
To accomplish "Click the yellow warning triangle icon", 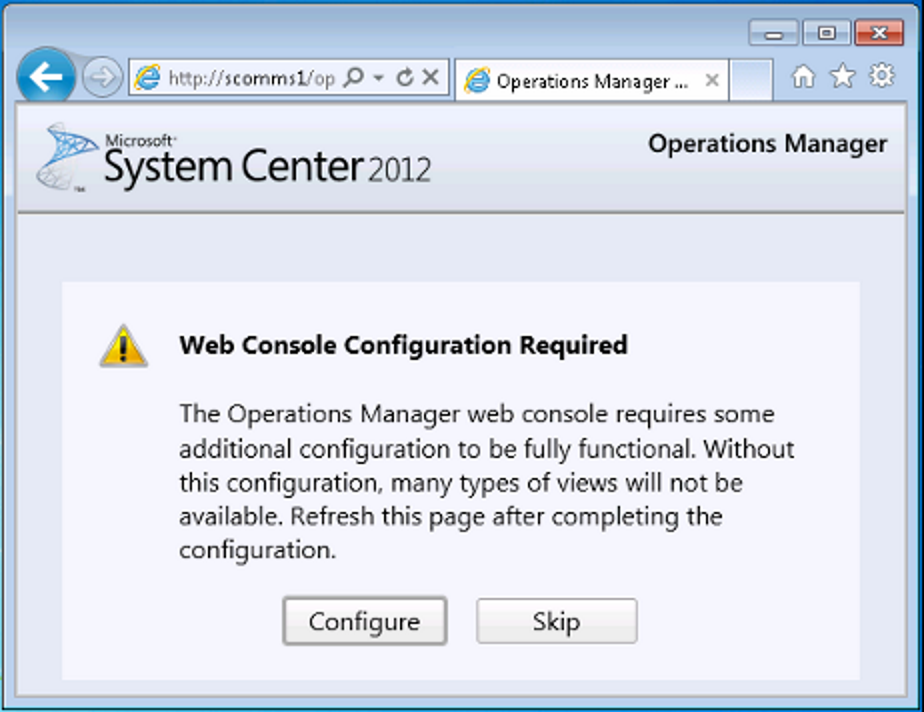I will coord(123,347).
